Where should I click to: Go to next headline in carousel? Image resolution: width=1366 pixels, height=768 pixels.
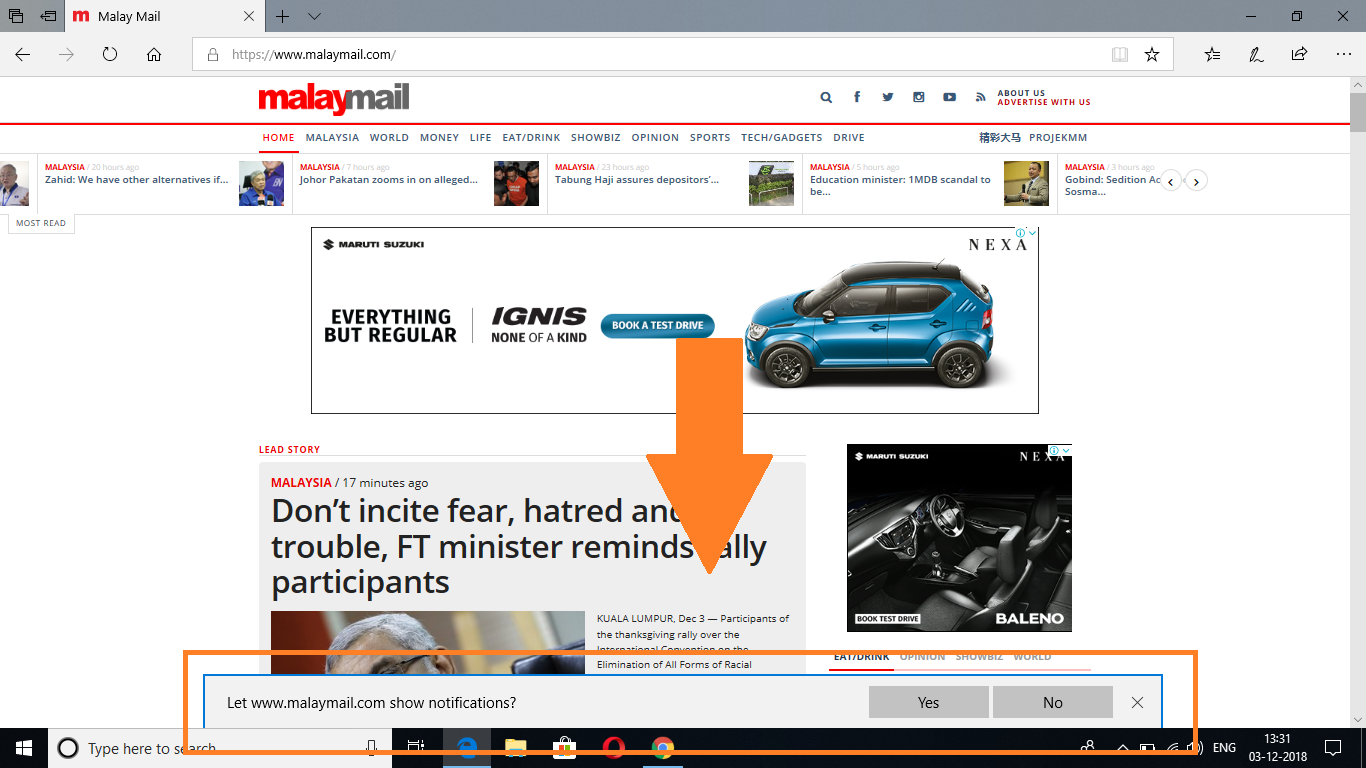(1196, 181)
